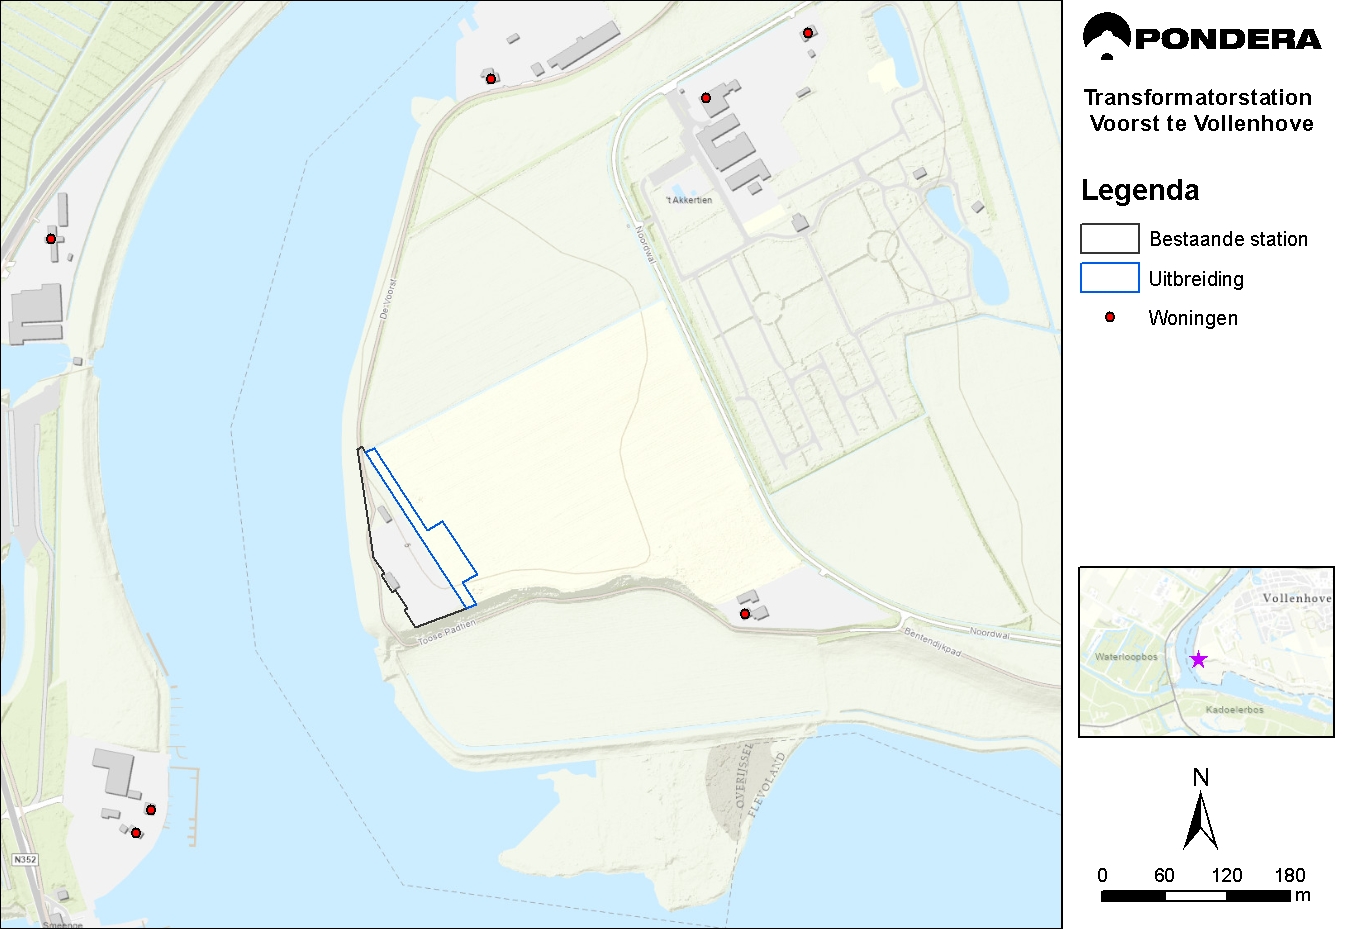
Task: Click the 'Uitbreiding' legend label
Action: pyautogui.click(x=1196, y=279)
